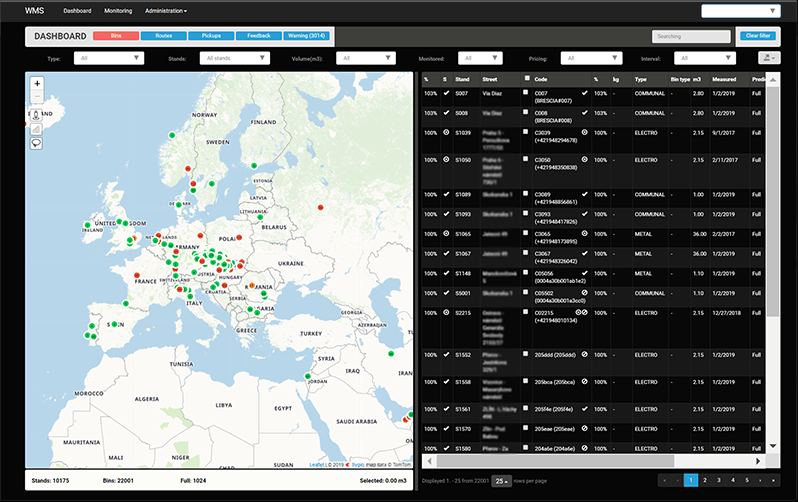Jump to the last page of results

774,480
